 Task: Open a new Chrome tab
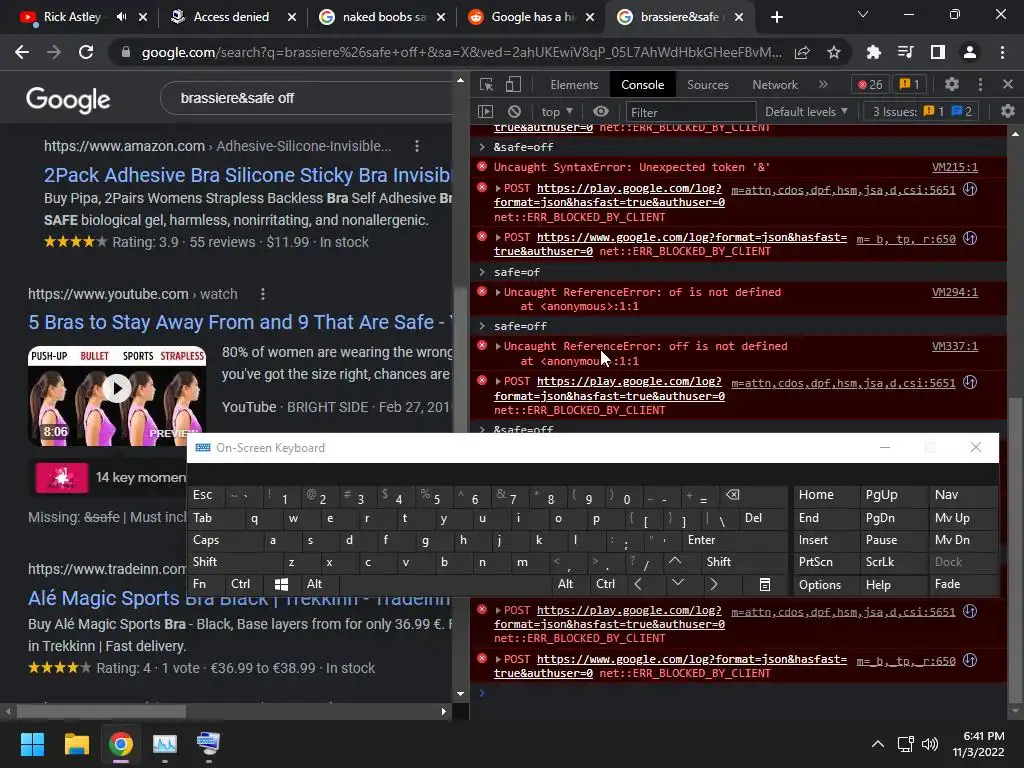pyautogui.click(x=776, y=17)
